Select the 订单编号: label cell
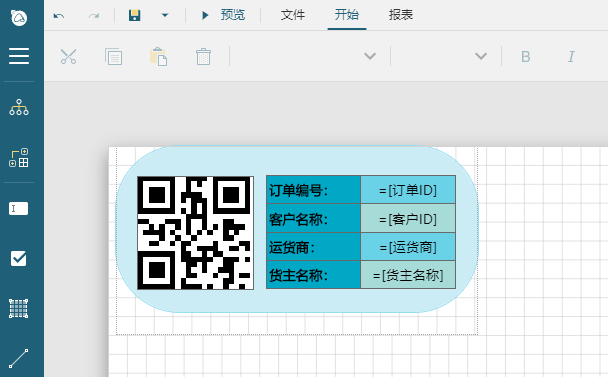The width and height of the screenshot is (608, 377). click(x=313, y=190)
